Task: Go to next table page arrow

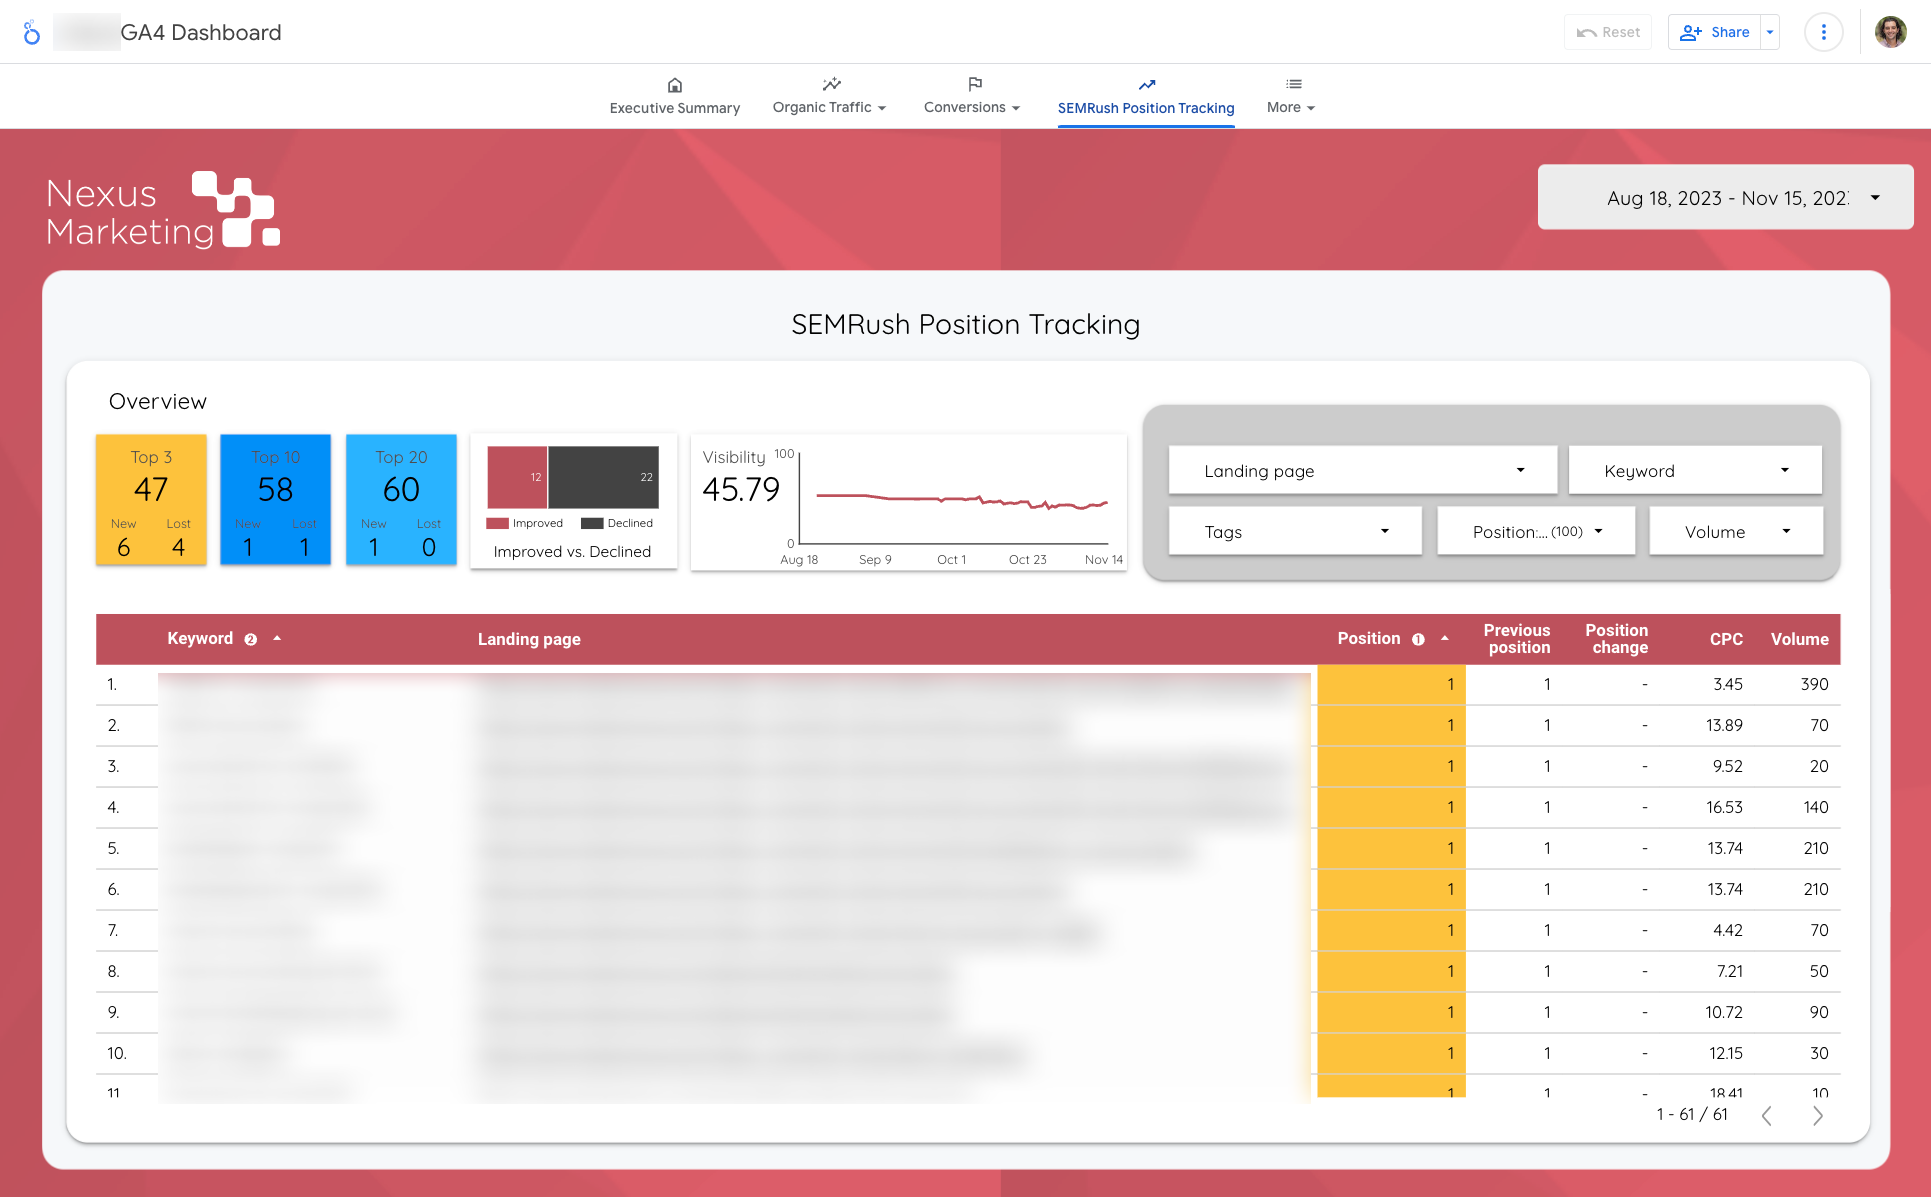Action: point(1818,1115)
